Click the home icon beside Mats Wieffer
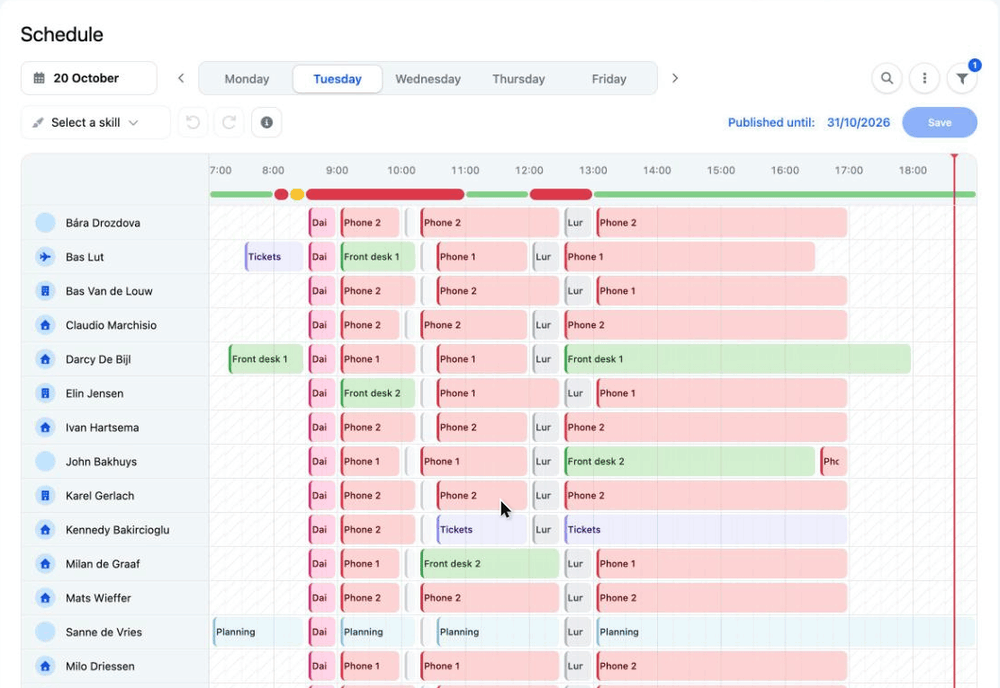Viewport: 1000px width, 688px height. (x=45, y=598)
